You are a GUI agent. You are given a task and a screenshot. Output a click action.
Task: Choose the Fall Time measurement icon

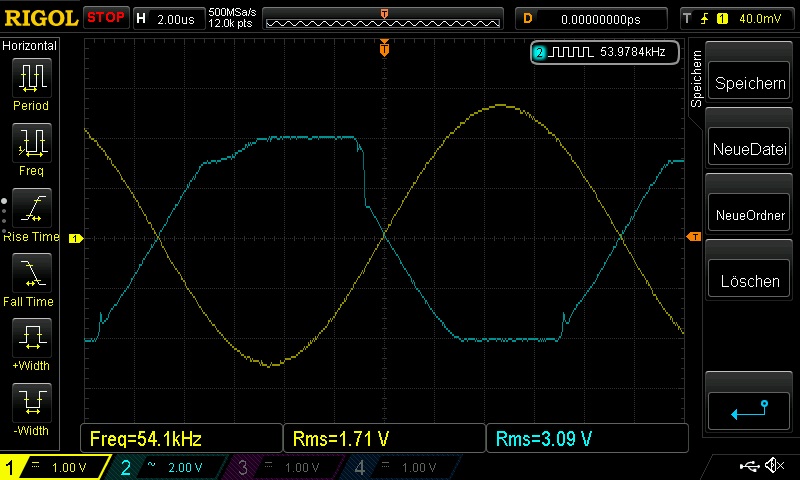click(x=32, y=273)
